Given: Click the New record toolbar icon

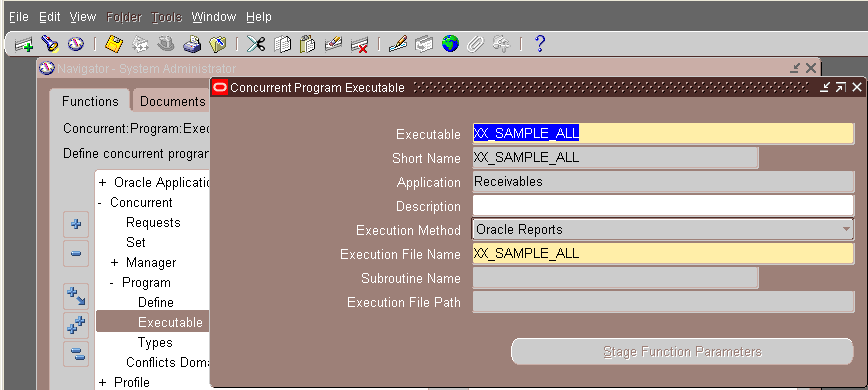Looking at the screenshot, I should (24, 44).
